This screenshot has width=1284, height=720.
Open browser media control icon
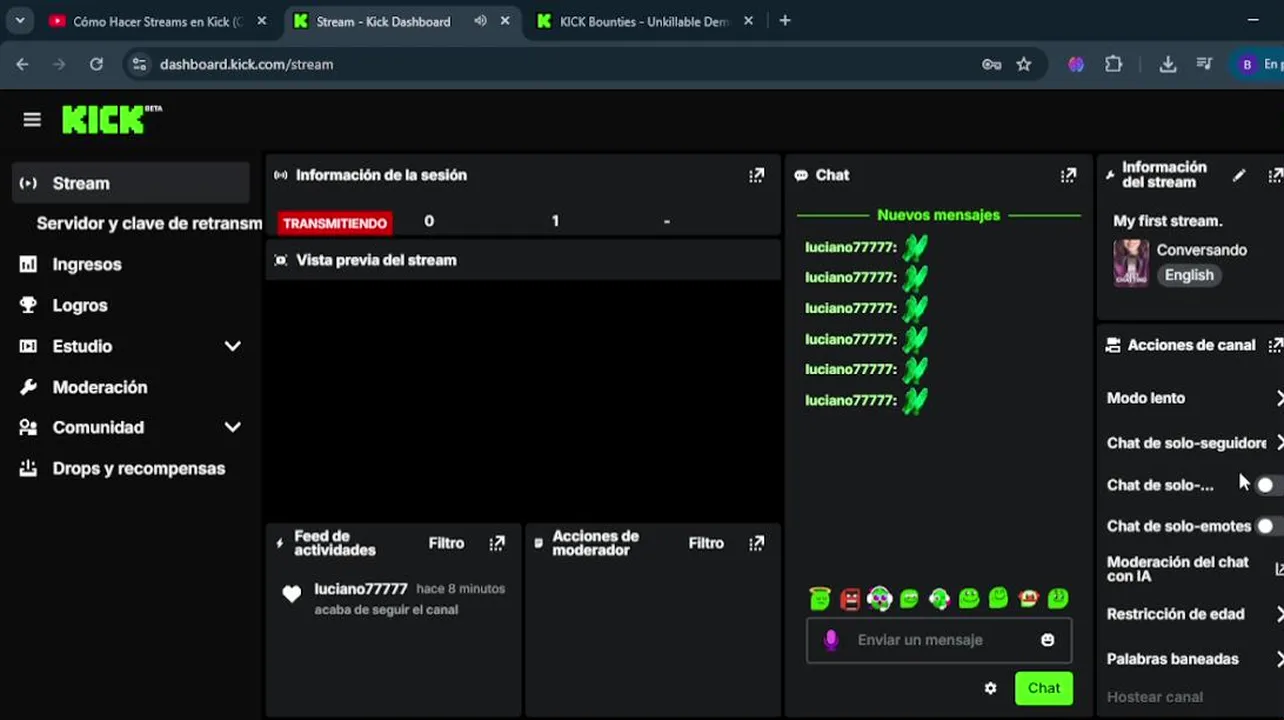click(x=1205, y=64)
